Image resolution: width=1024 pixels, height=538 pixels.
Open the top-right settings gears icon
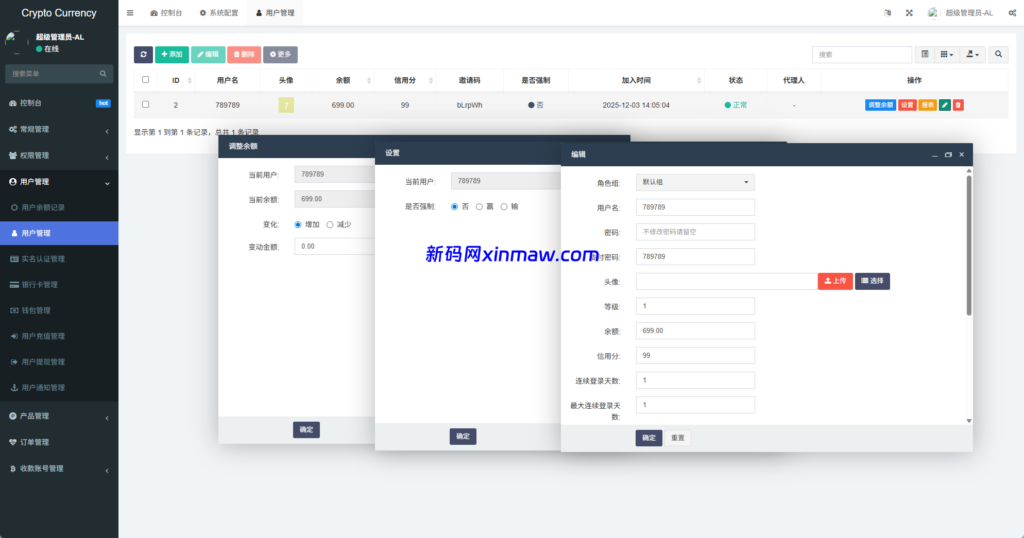(1012, 12)
